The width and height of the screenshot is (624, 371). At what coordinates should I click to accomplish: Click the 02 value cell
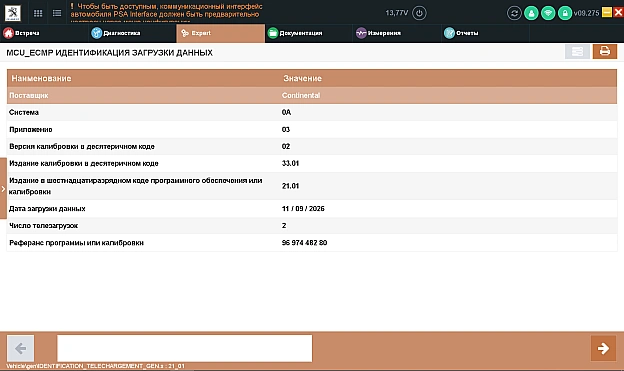coord(286,146)
